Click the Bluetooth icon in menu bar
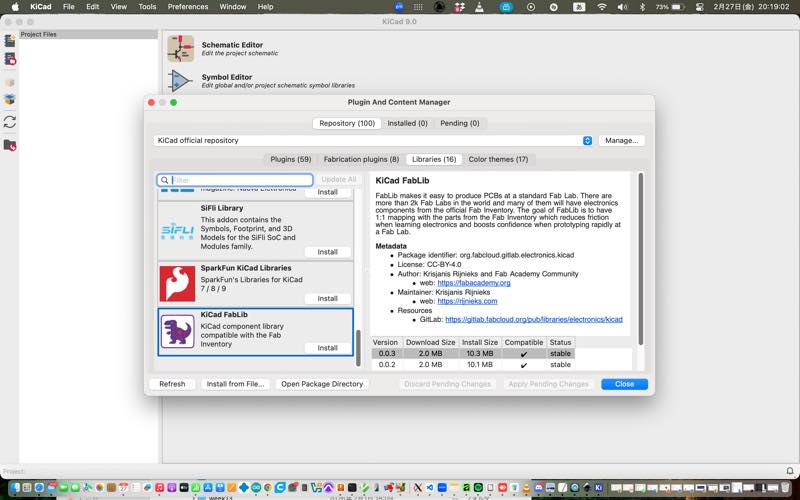Image resolution: width=800 pixels, height=500 pixels. coord(642,7)
